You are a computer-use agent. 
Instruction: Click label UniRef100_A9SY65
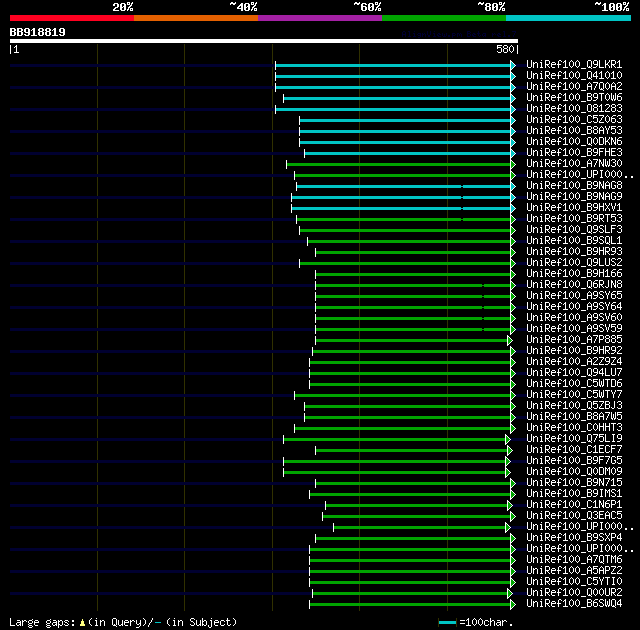click(x=574, y=296)
